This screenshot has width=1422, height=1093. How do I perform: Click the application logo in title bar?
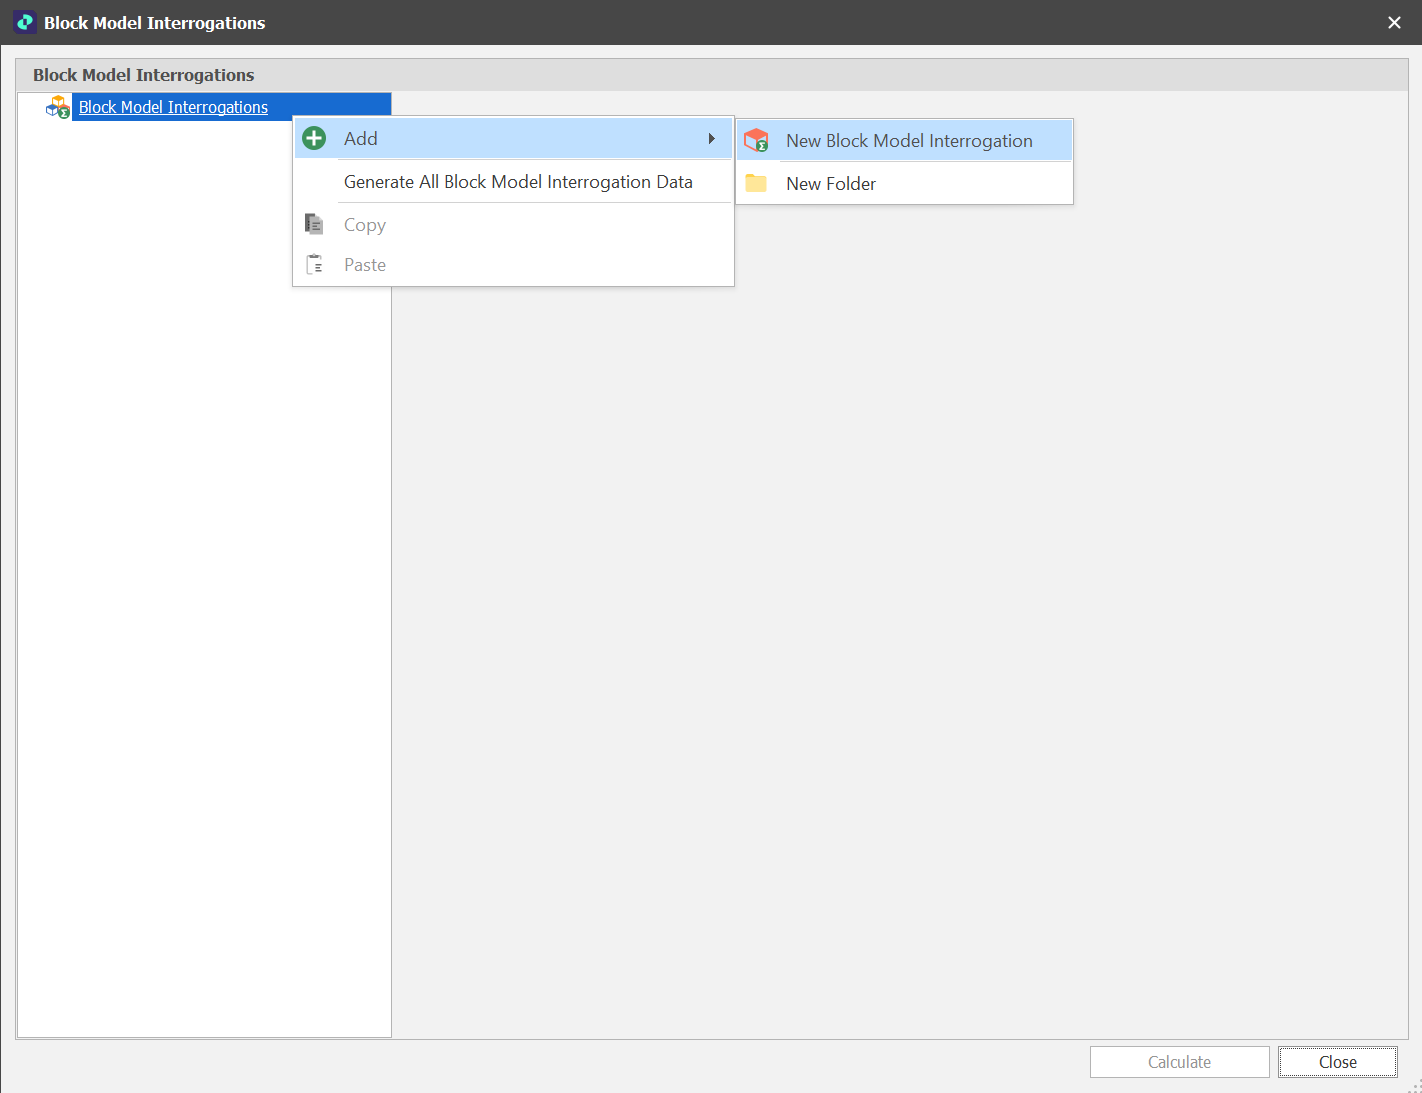[24, 22]
